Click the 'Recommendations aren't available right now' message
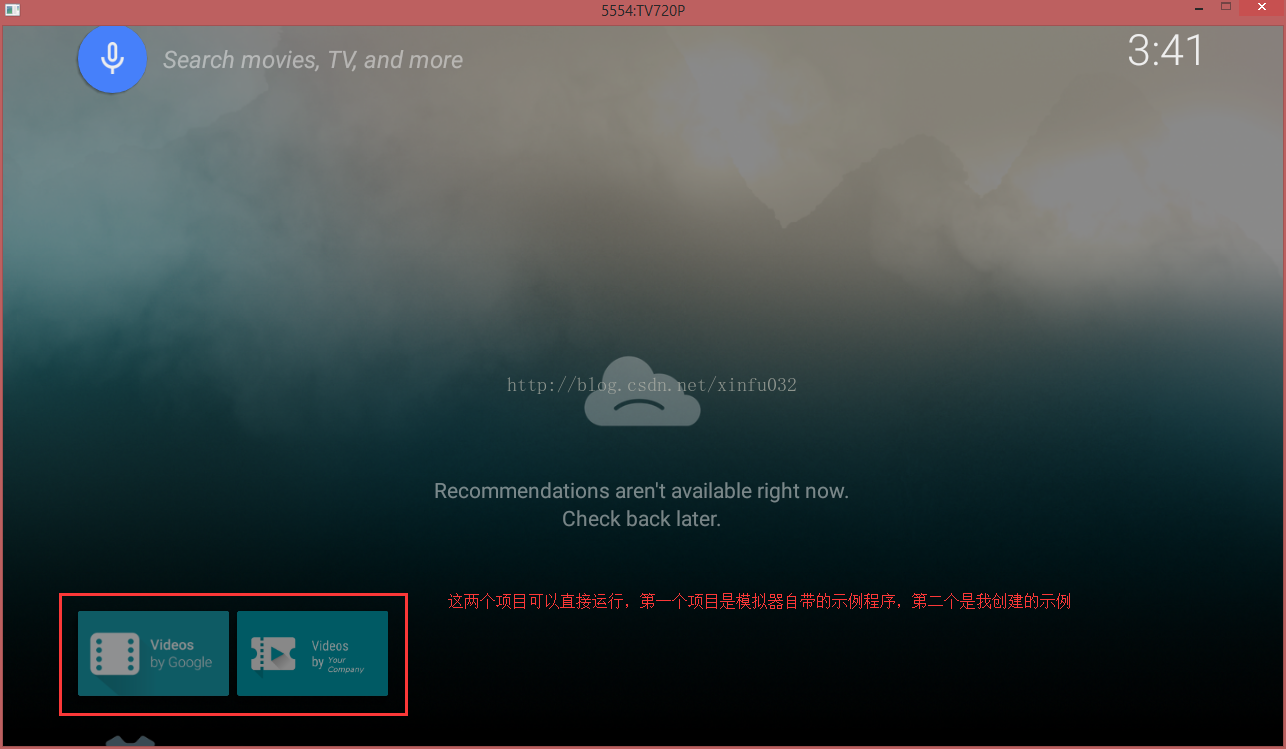 [x=641, y=491]
